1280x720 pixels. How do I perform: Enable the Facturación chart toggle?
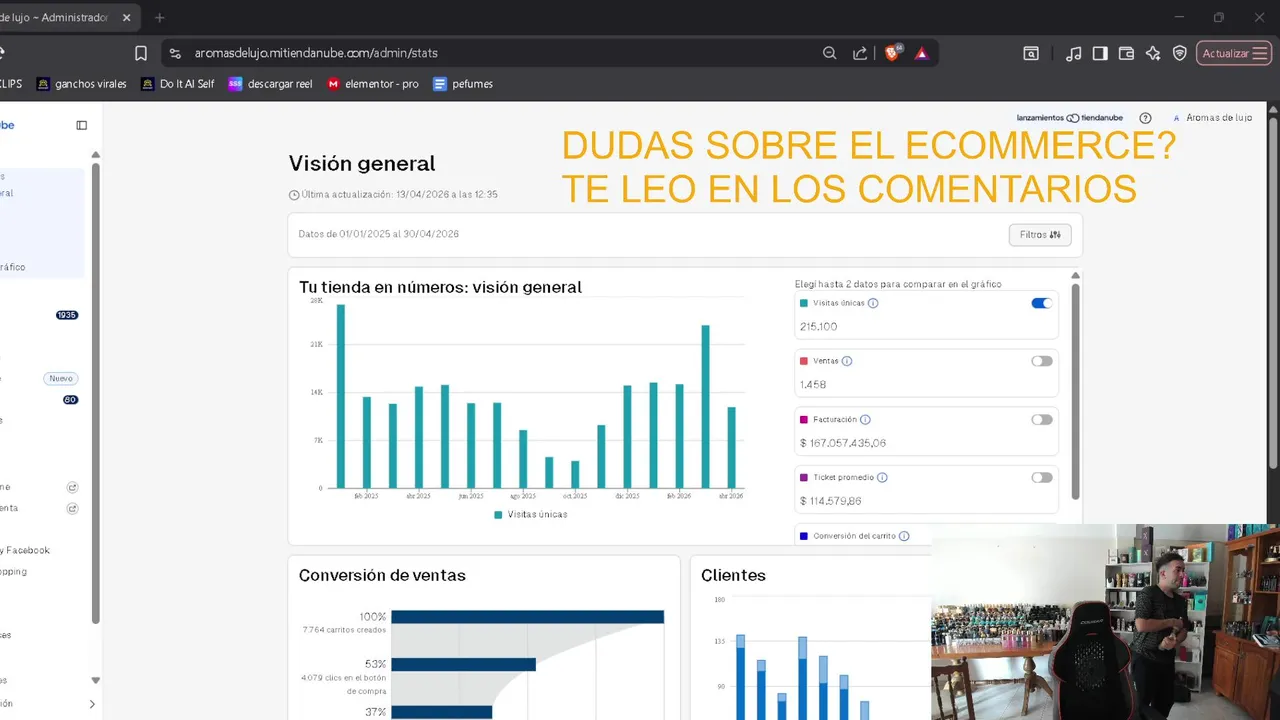[1041, 420]
